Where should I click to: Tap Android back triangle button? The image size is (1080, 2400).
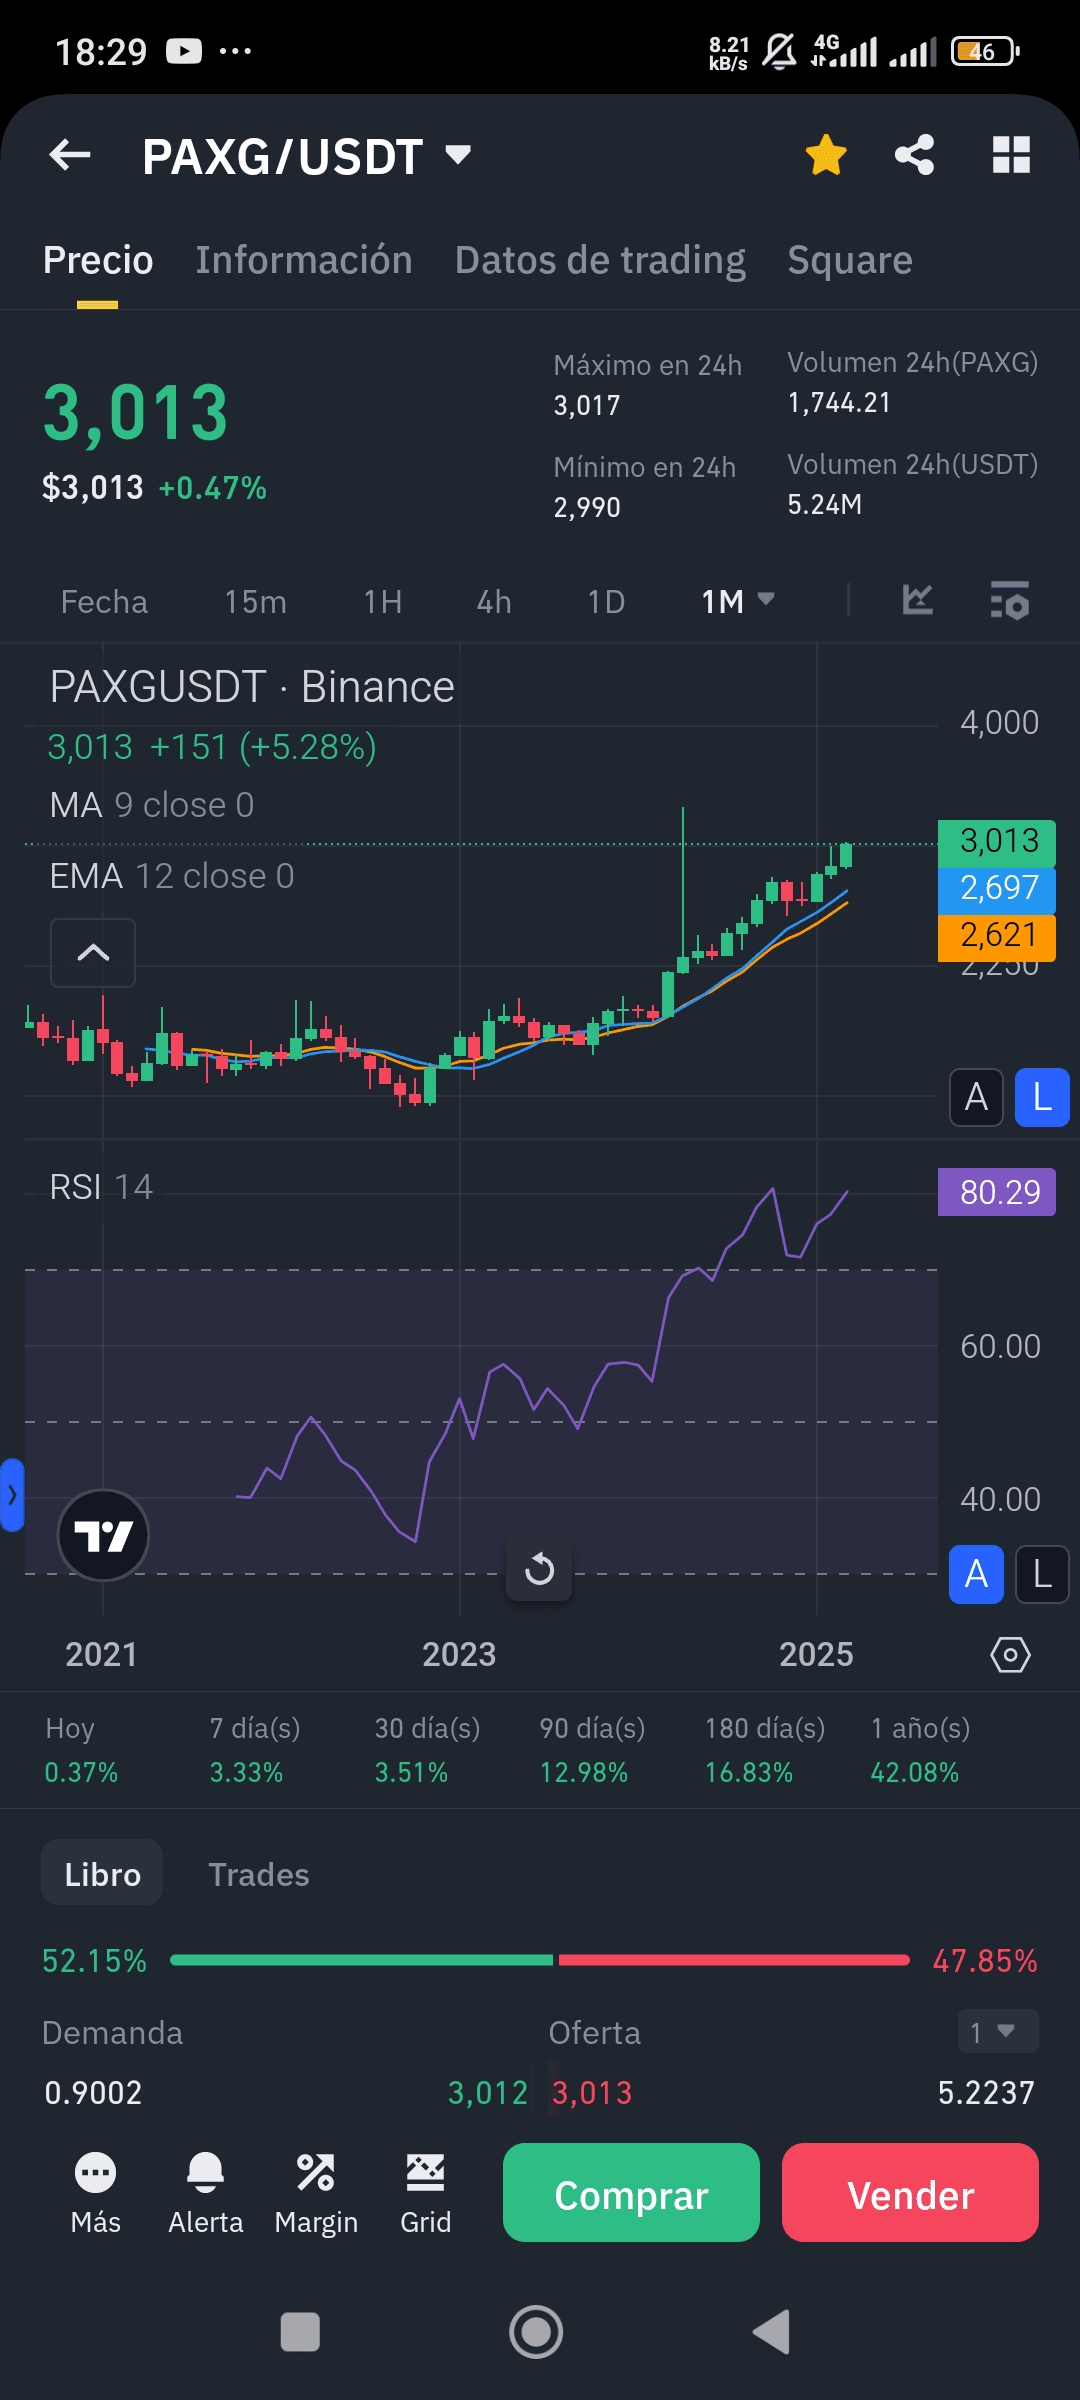pyautogui.click(x=771, y=2331)
